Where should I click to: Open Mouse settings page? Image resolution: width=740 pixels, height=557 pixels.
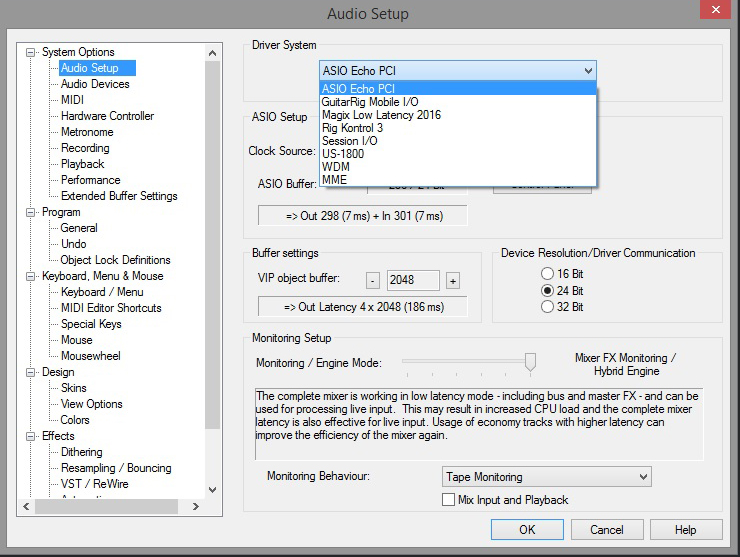76,340
